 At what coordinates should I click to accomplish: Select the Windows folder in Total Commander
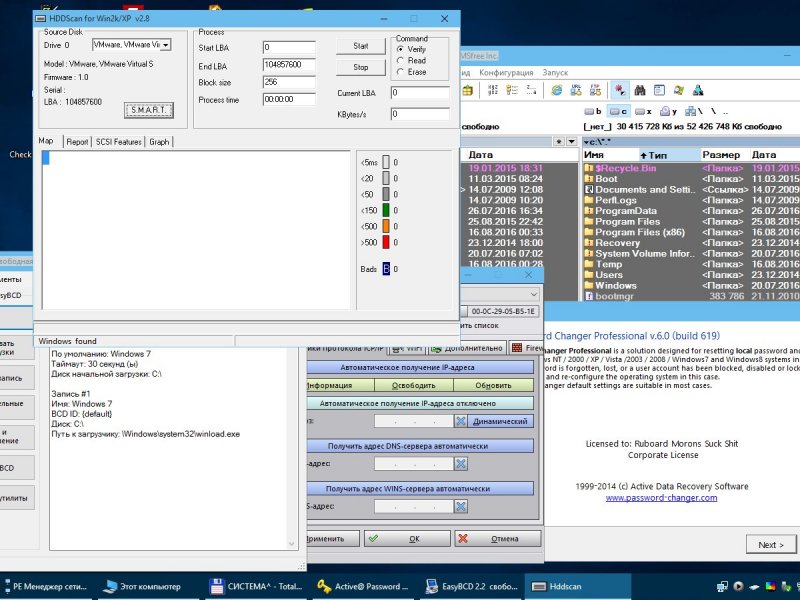[615, 285]
